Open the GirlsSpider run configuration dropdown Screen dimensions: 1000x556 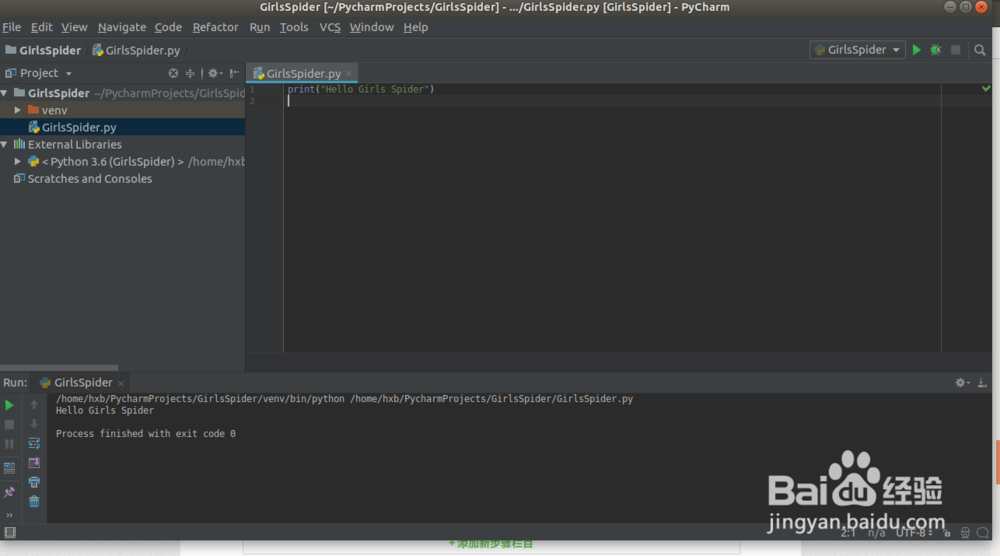(x=857, y=50)
